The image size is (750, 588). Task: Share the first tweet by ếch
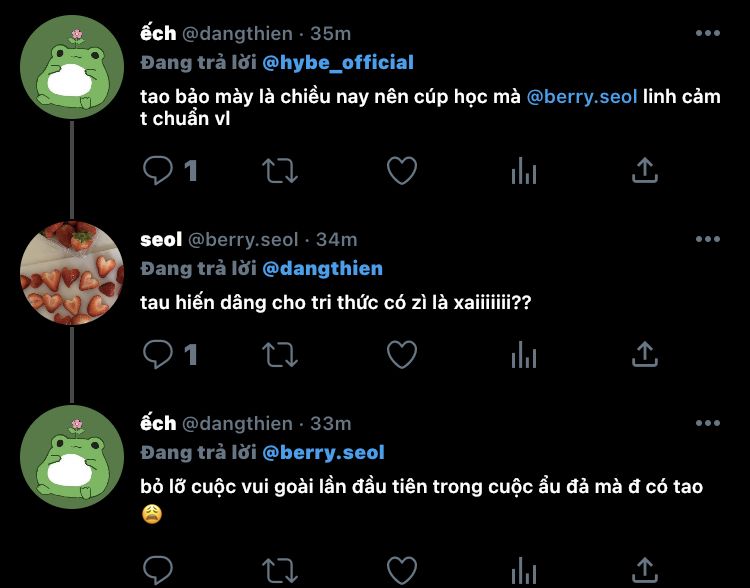click(x=645, y=171)
